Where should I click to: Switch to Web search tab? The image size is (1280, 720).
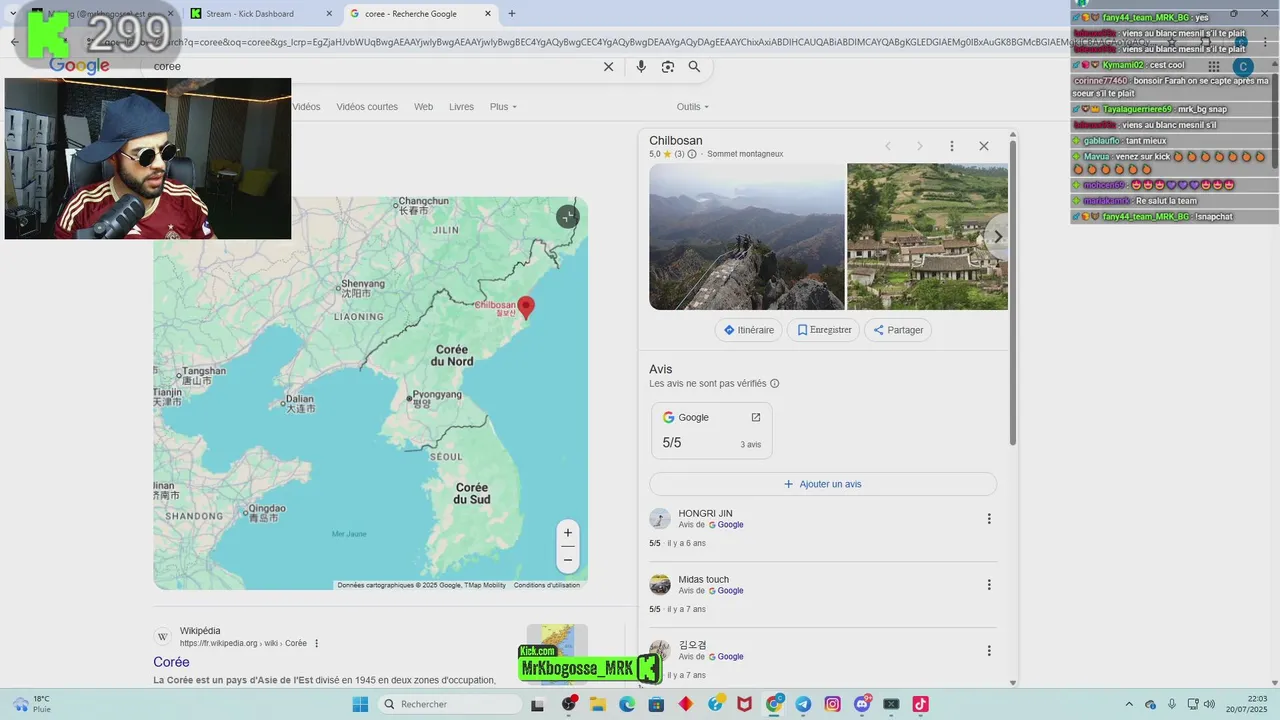click(424, 107)
